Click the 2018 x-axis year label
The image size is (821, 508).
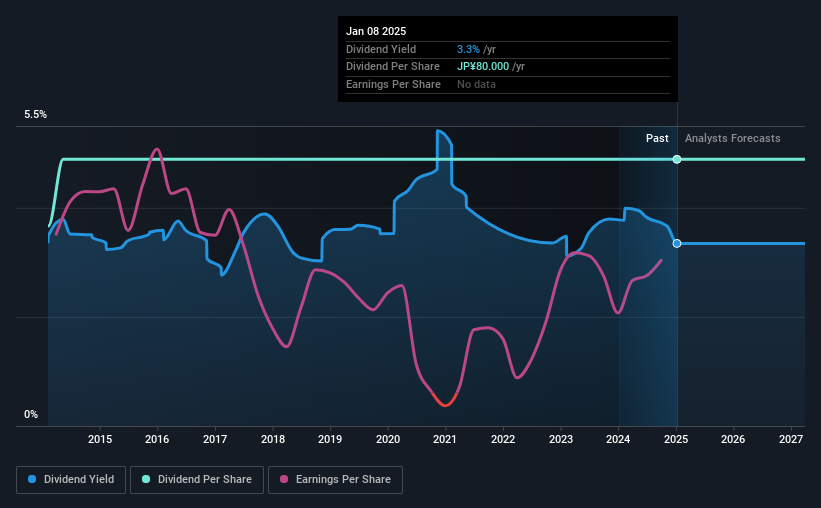click(x=273, y=439)
